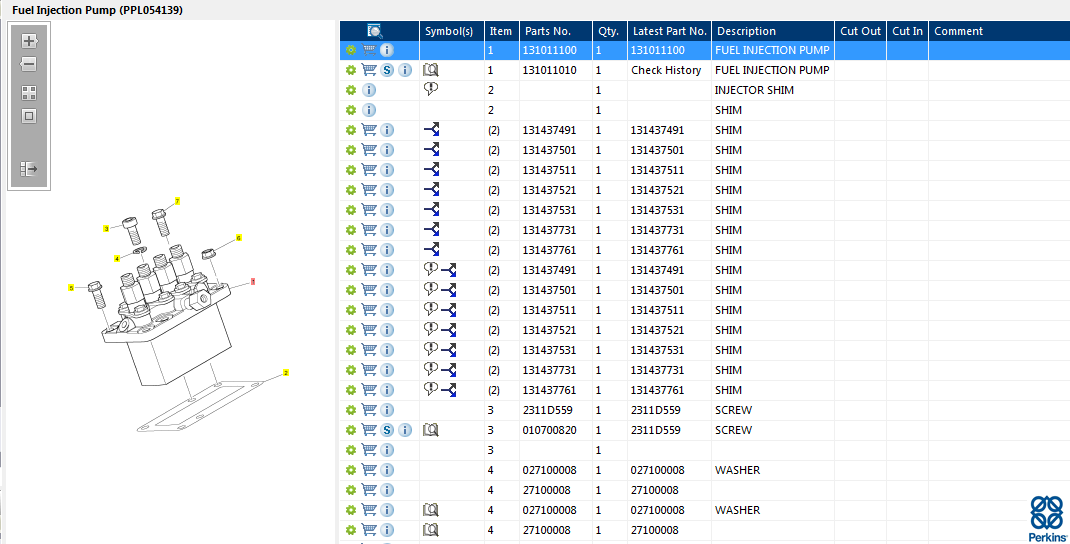Zoom in on the diagram with plus icon

click(x=29, y=41)
